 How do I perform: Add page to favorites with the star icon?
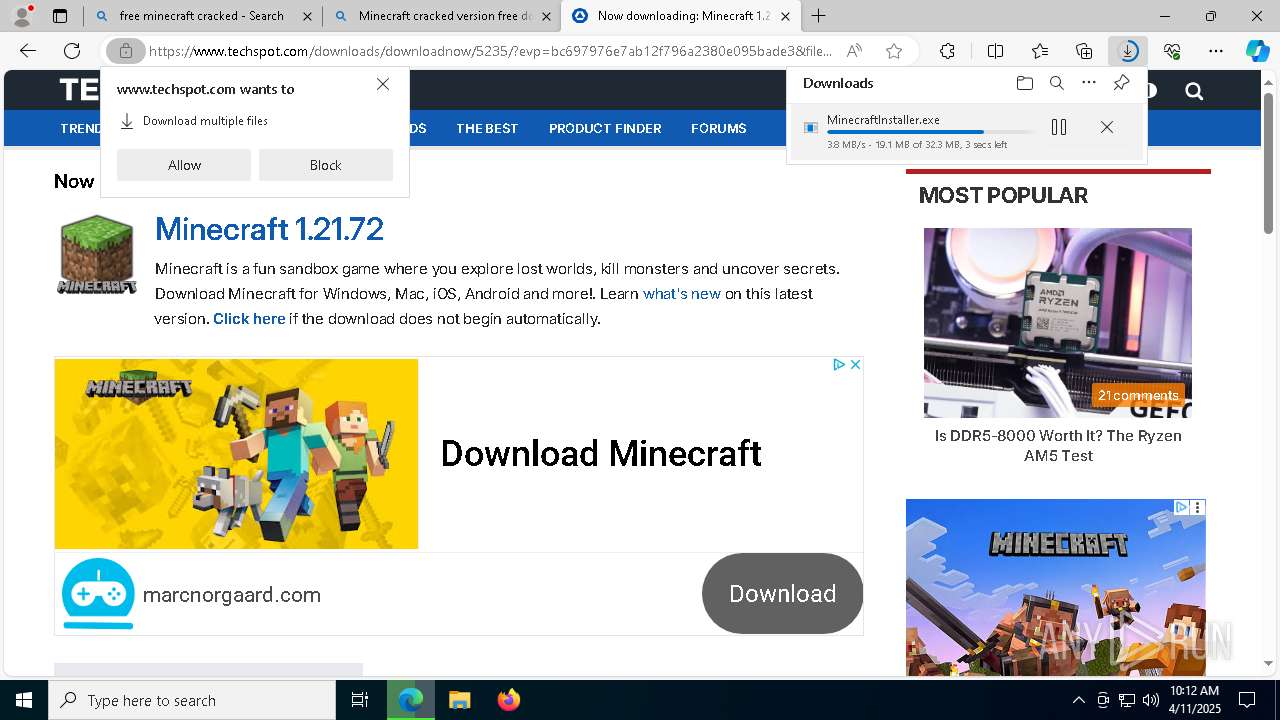pyautogui.click(x=894, y=51)
